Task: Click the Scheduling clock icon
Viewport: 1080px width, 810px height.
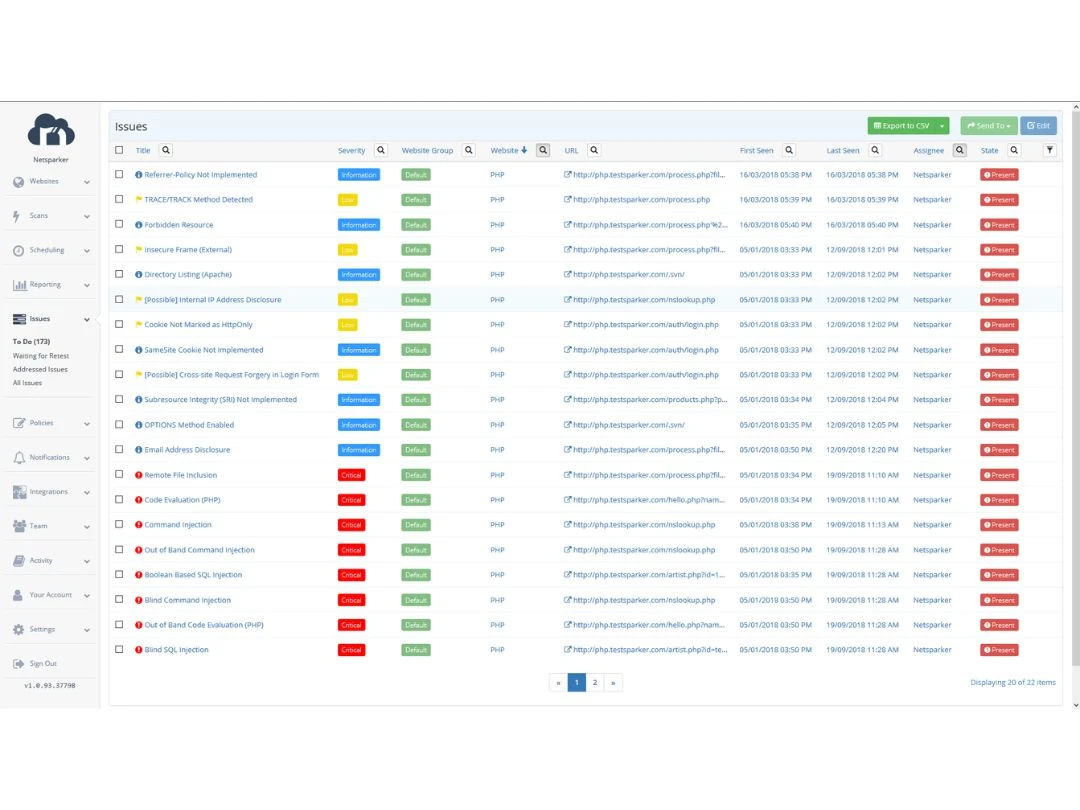Action: (19, 251)
